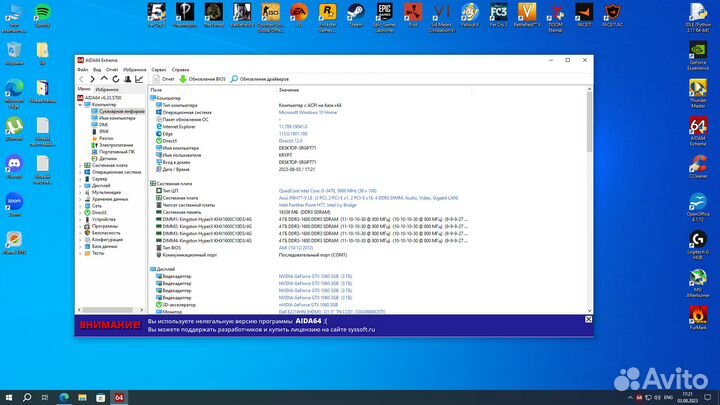
Task: Expand the Операционная система tree node
Action: 80,171
